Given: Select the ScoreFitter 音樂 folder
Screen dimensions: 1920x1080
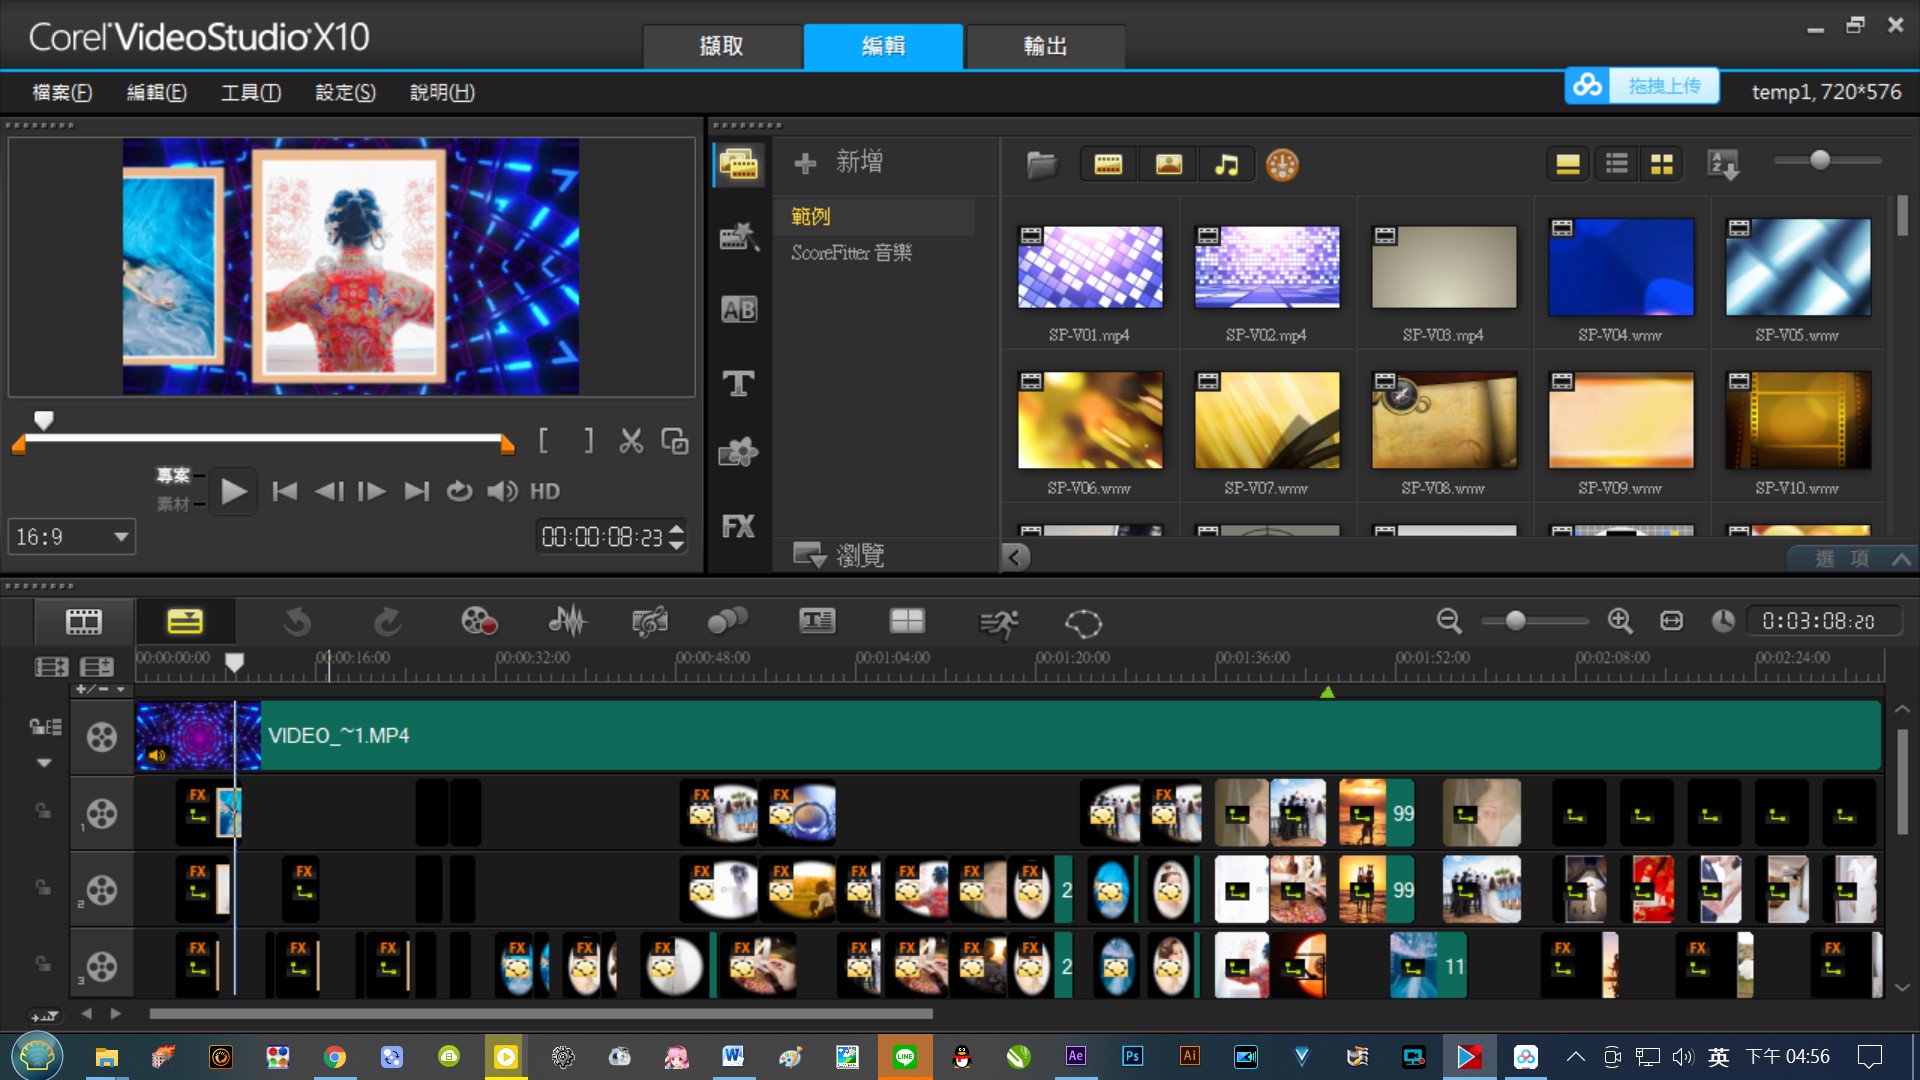Looking at the screenshot, I should (x=851, y=253).
